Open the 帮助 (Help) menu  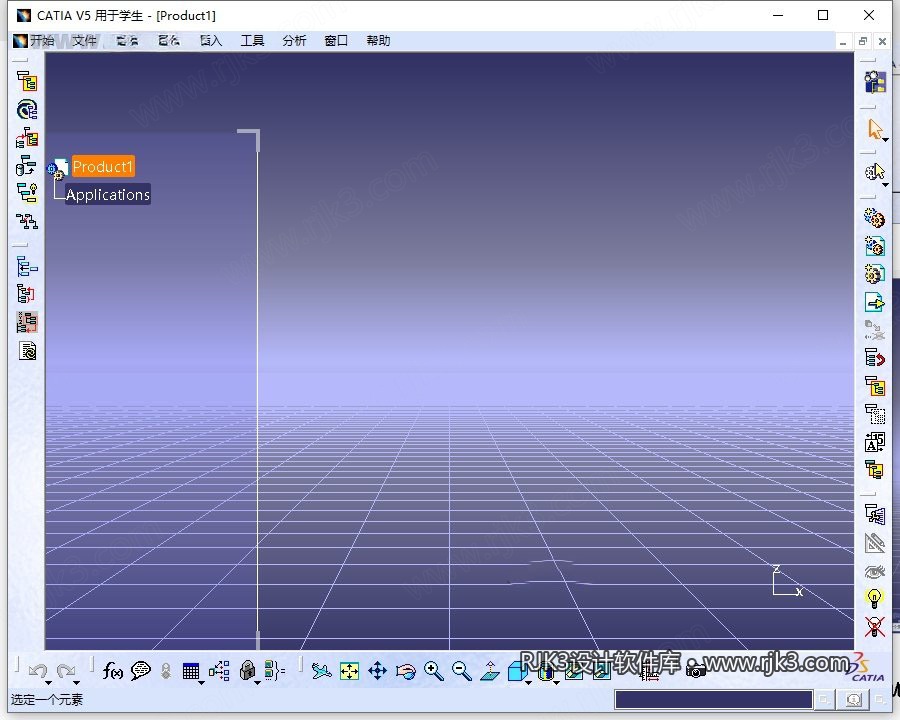pyautogui.click(x=378, y=41)
